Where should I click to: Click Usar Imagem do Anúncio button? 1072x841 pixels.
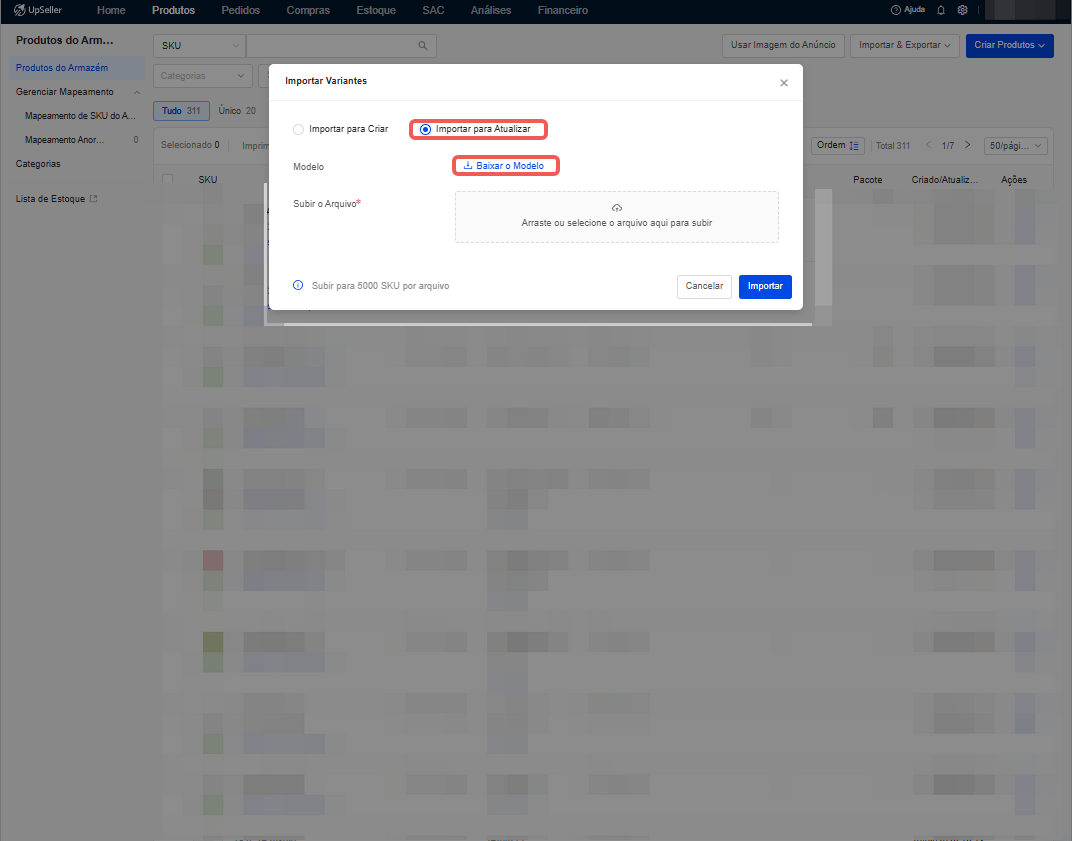click(783, 45)
